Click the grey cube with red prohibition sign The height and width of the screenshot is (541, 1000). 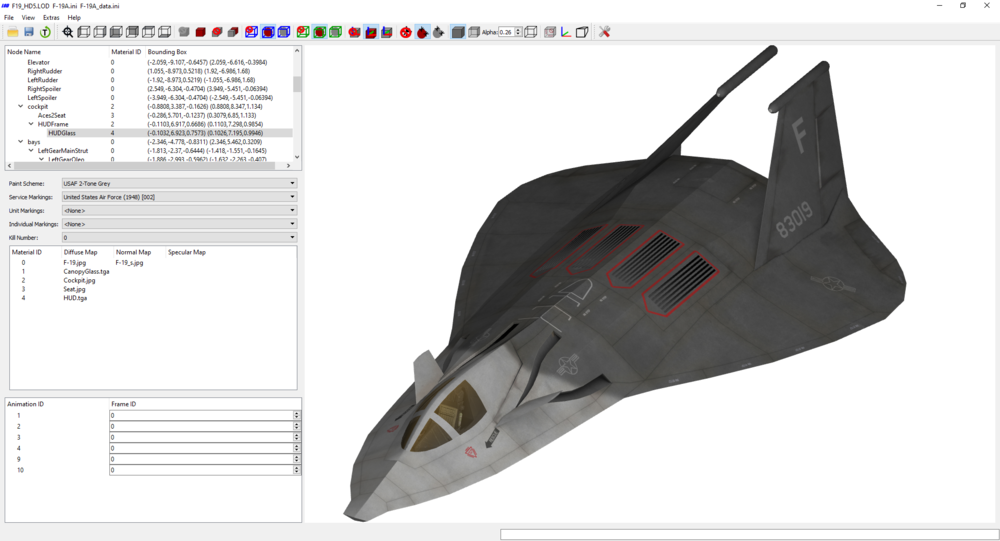217,32
